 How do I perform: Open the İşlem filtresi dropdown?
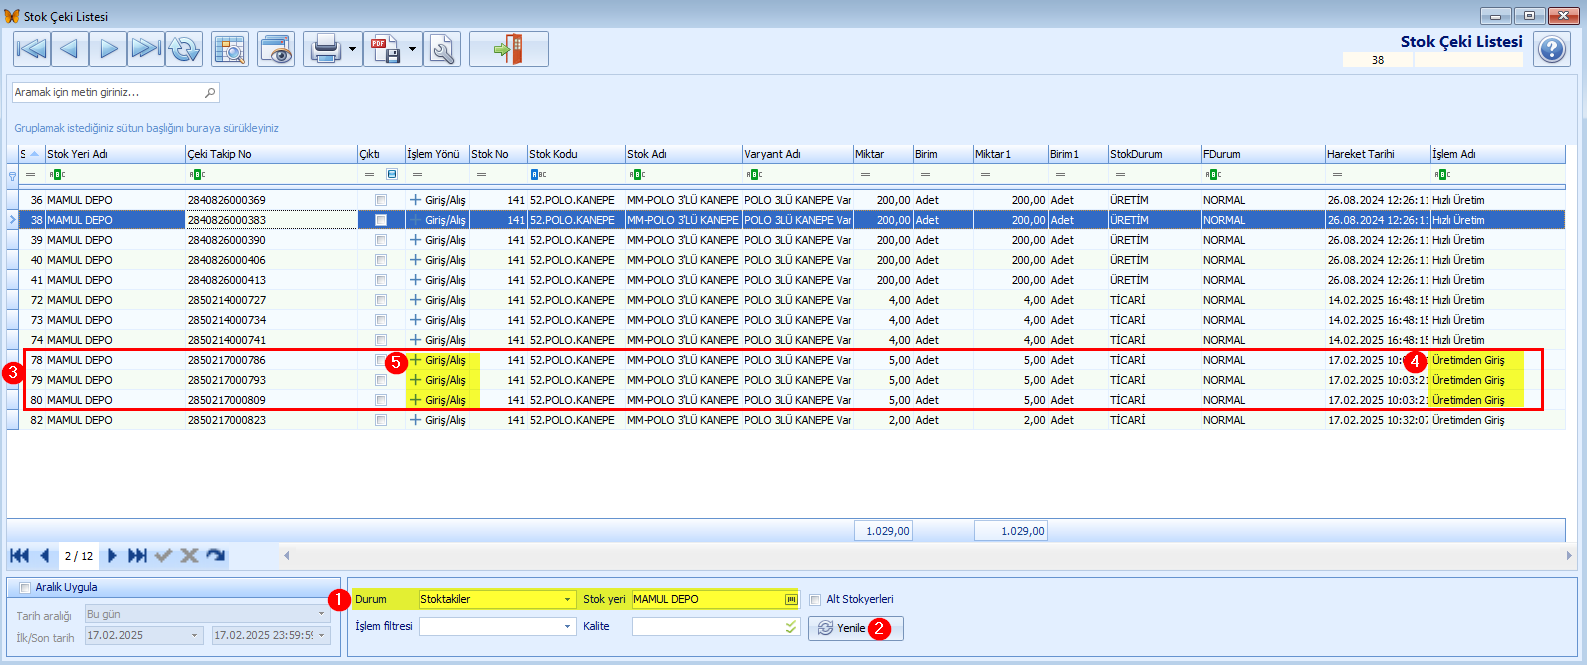568,627
